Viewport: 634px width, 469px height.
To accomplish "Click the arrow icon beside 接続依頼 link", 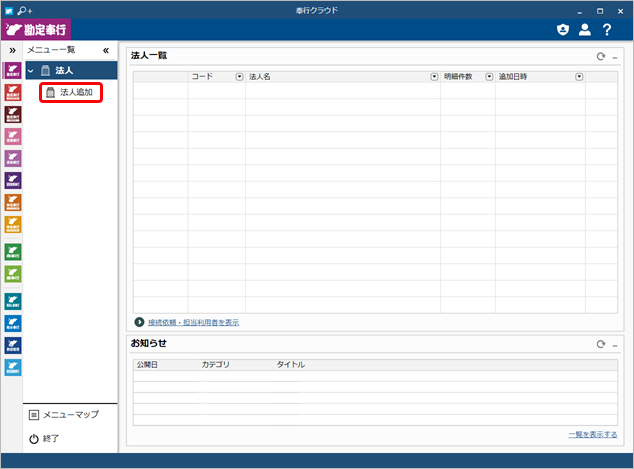I will pos(139,322).
